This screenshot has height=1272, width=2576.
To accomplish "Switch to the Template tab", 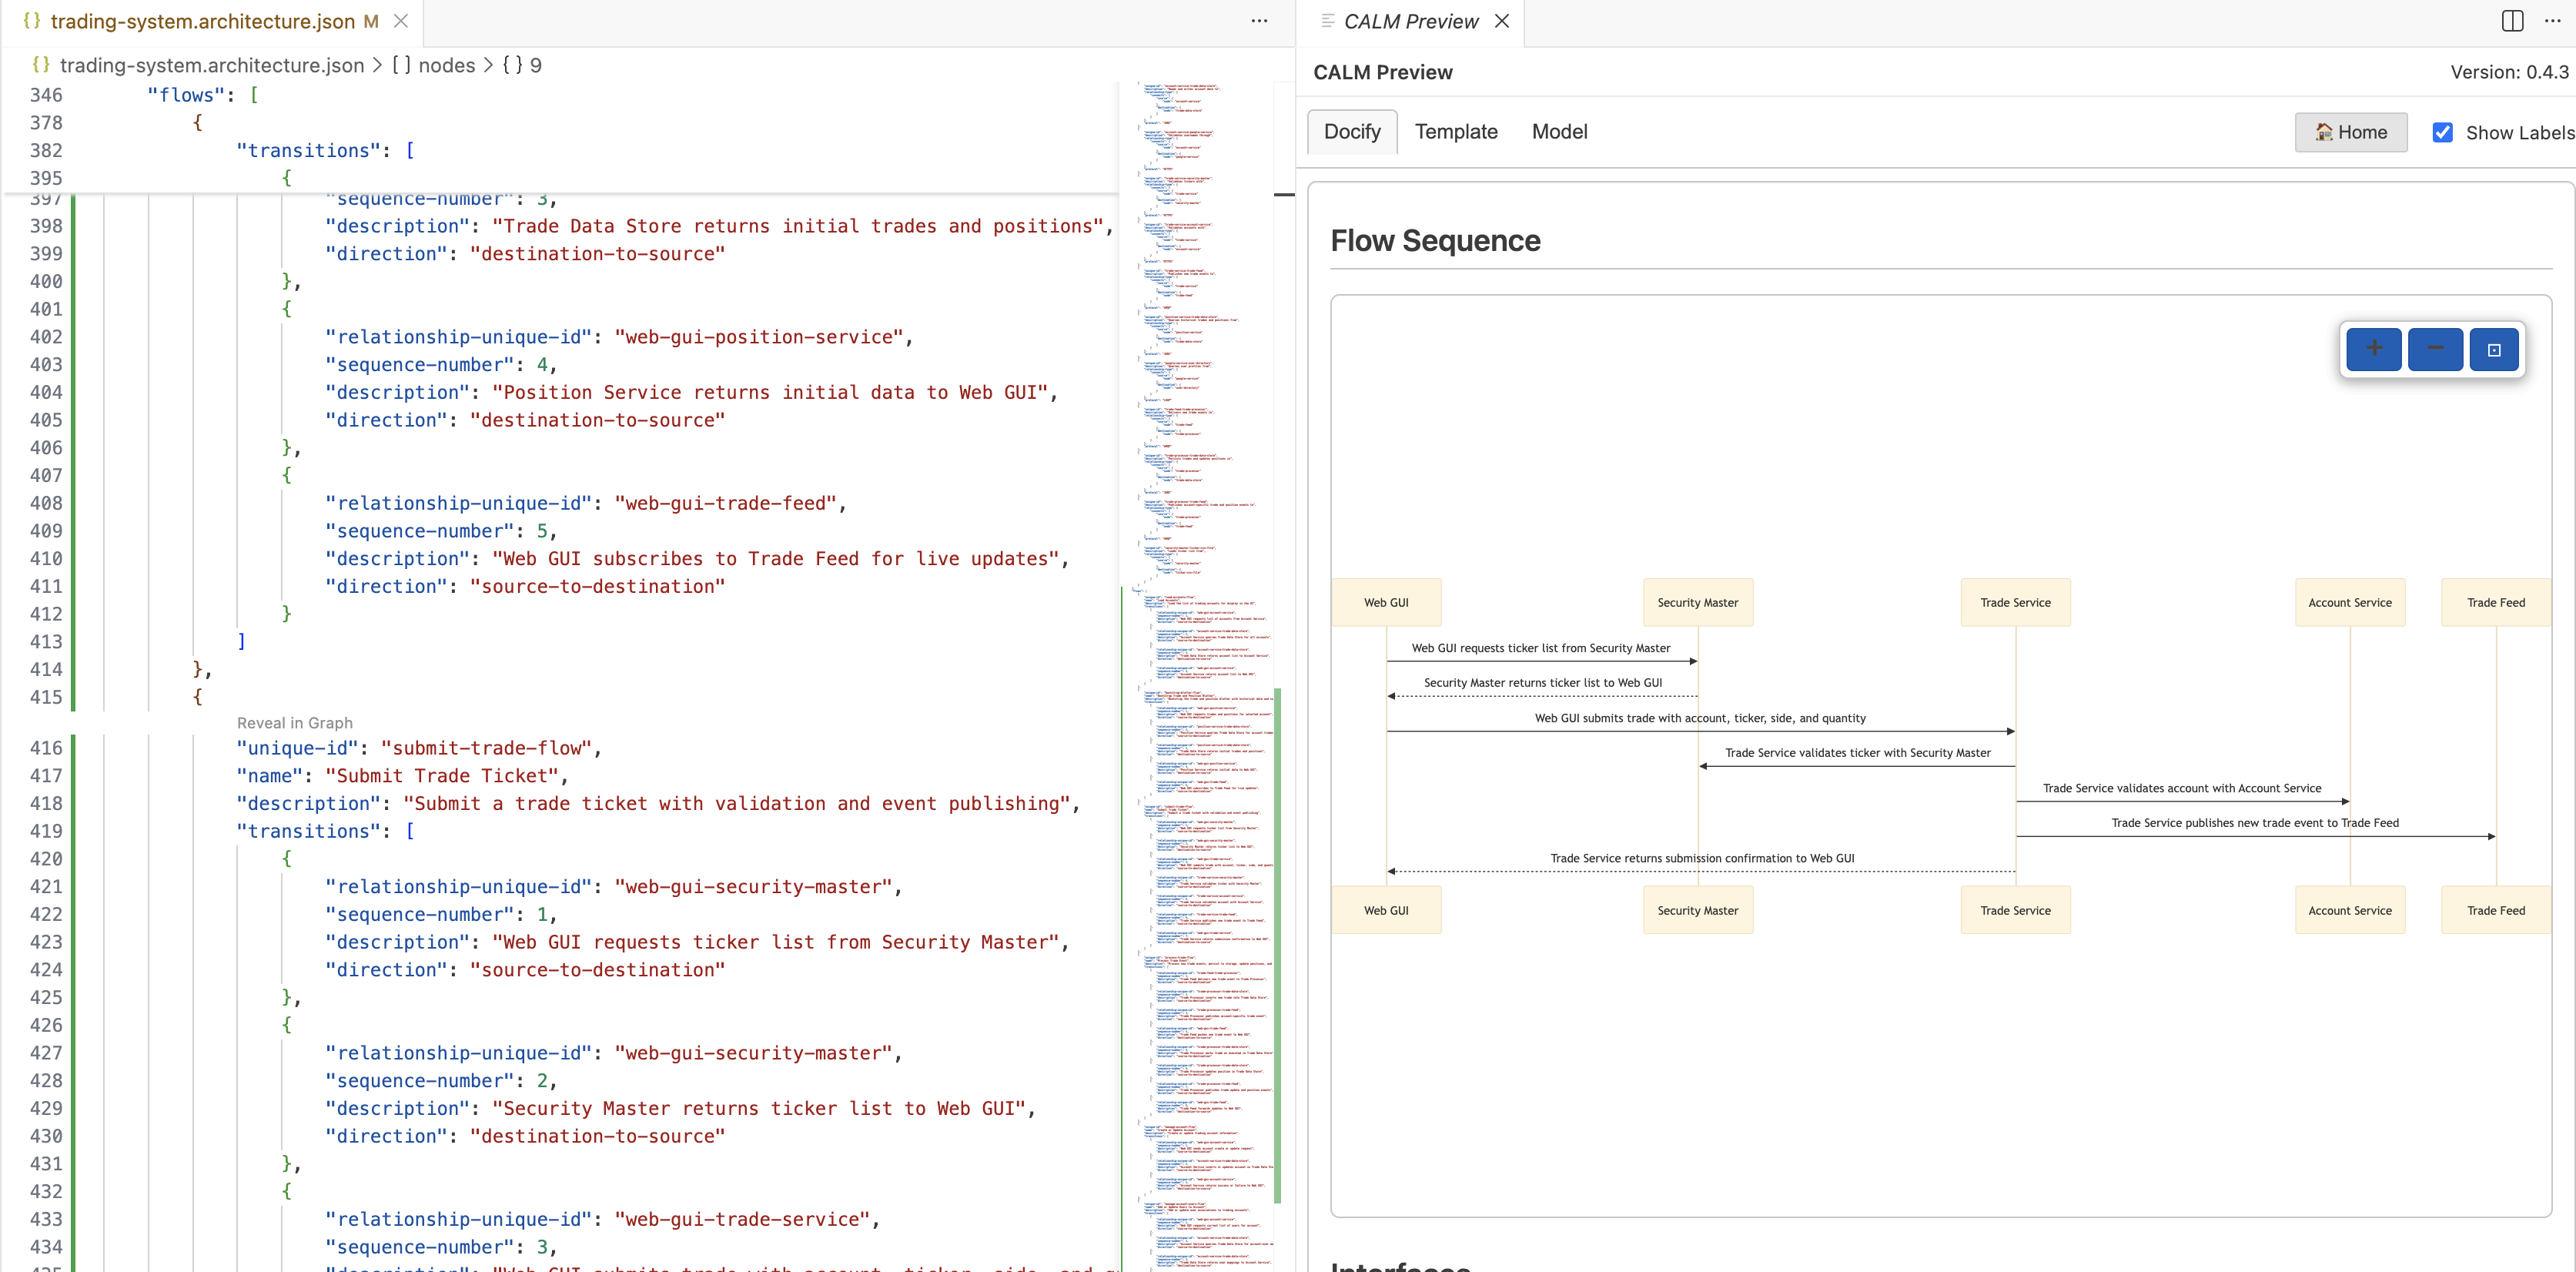I will pyautogui.click(x=1456, y=131).
